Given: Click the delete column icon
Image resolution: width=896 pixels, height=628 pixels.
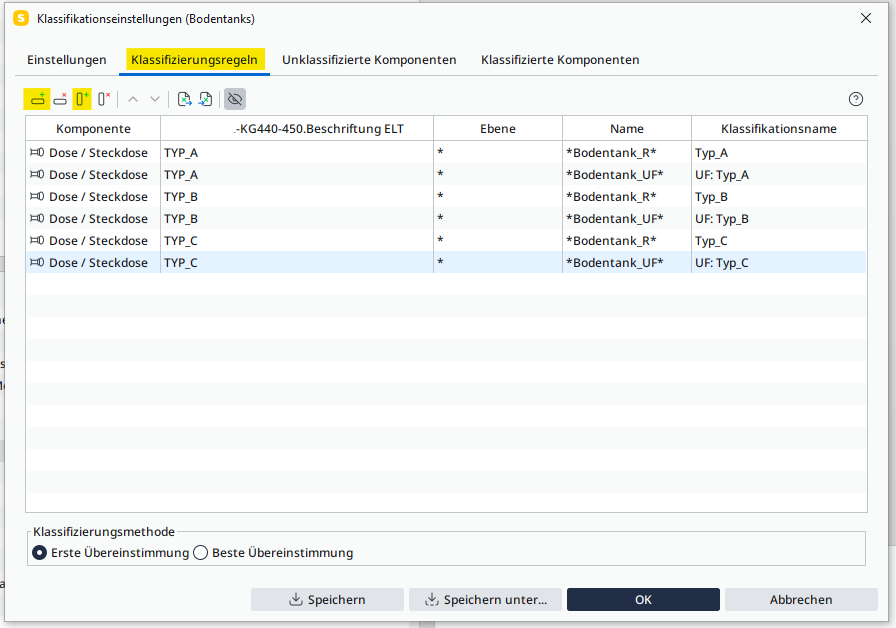Looking at the screenshot, I should tap(104, 99).
